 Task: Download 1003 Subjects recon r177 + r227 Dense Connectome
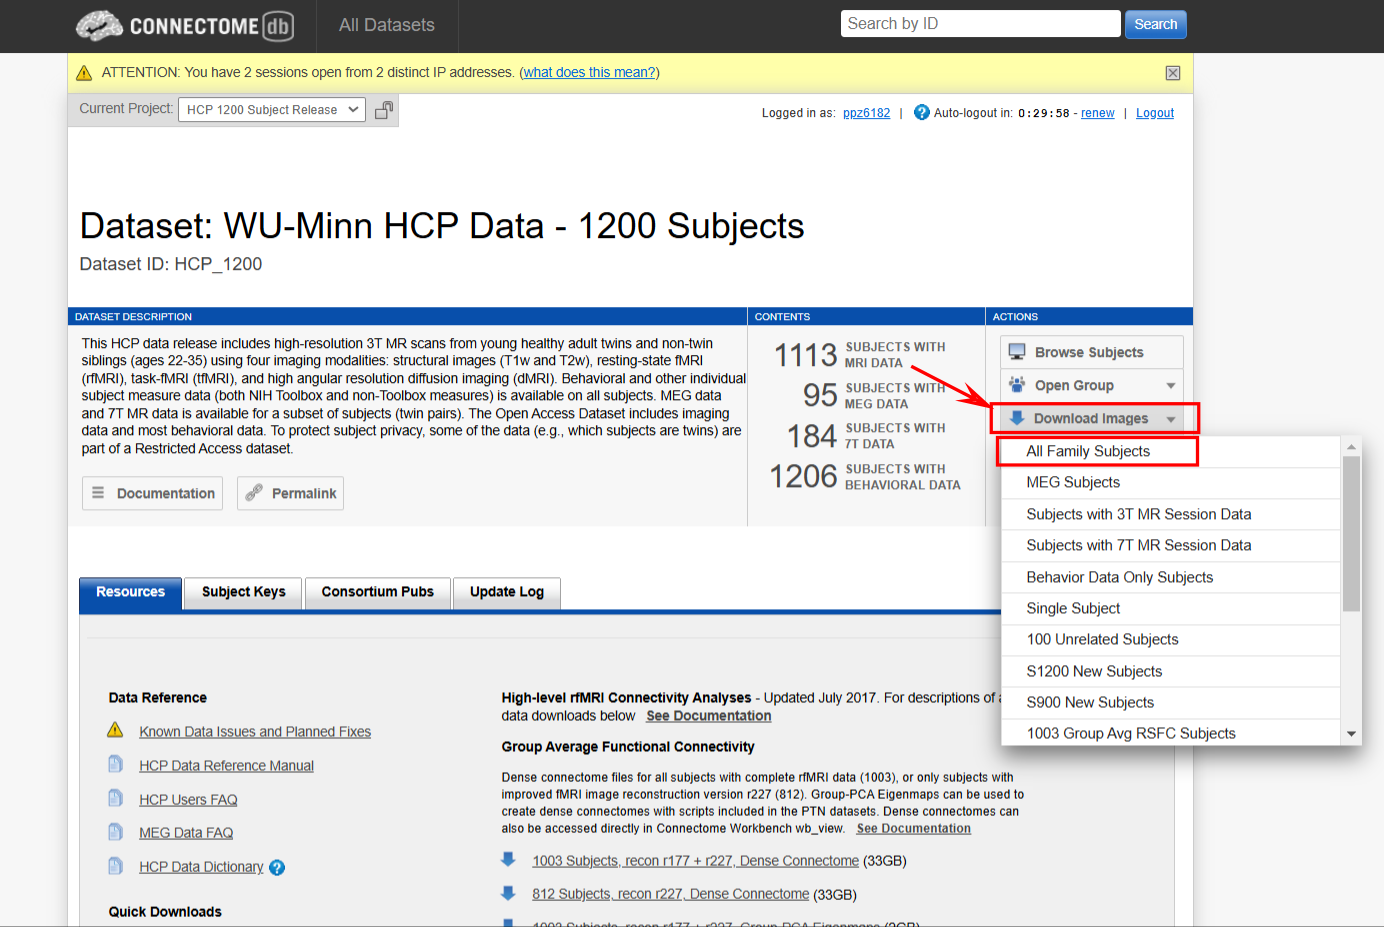point(695,861)
